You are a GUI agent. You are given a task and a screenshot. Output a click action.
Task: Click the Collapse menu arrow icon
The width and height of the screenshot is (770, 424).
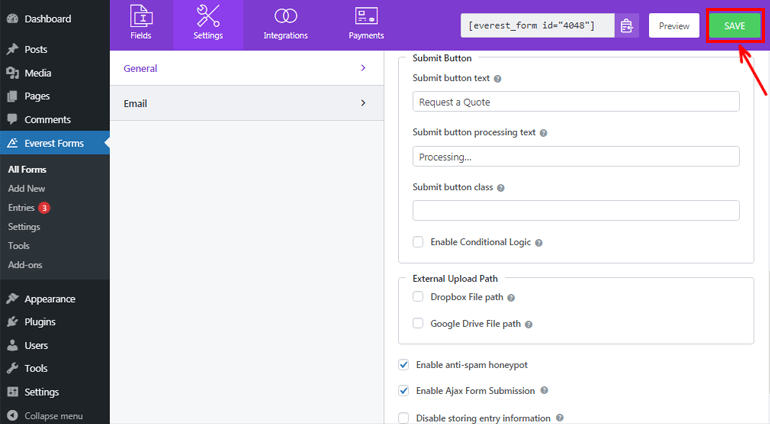coord(12,416)
